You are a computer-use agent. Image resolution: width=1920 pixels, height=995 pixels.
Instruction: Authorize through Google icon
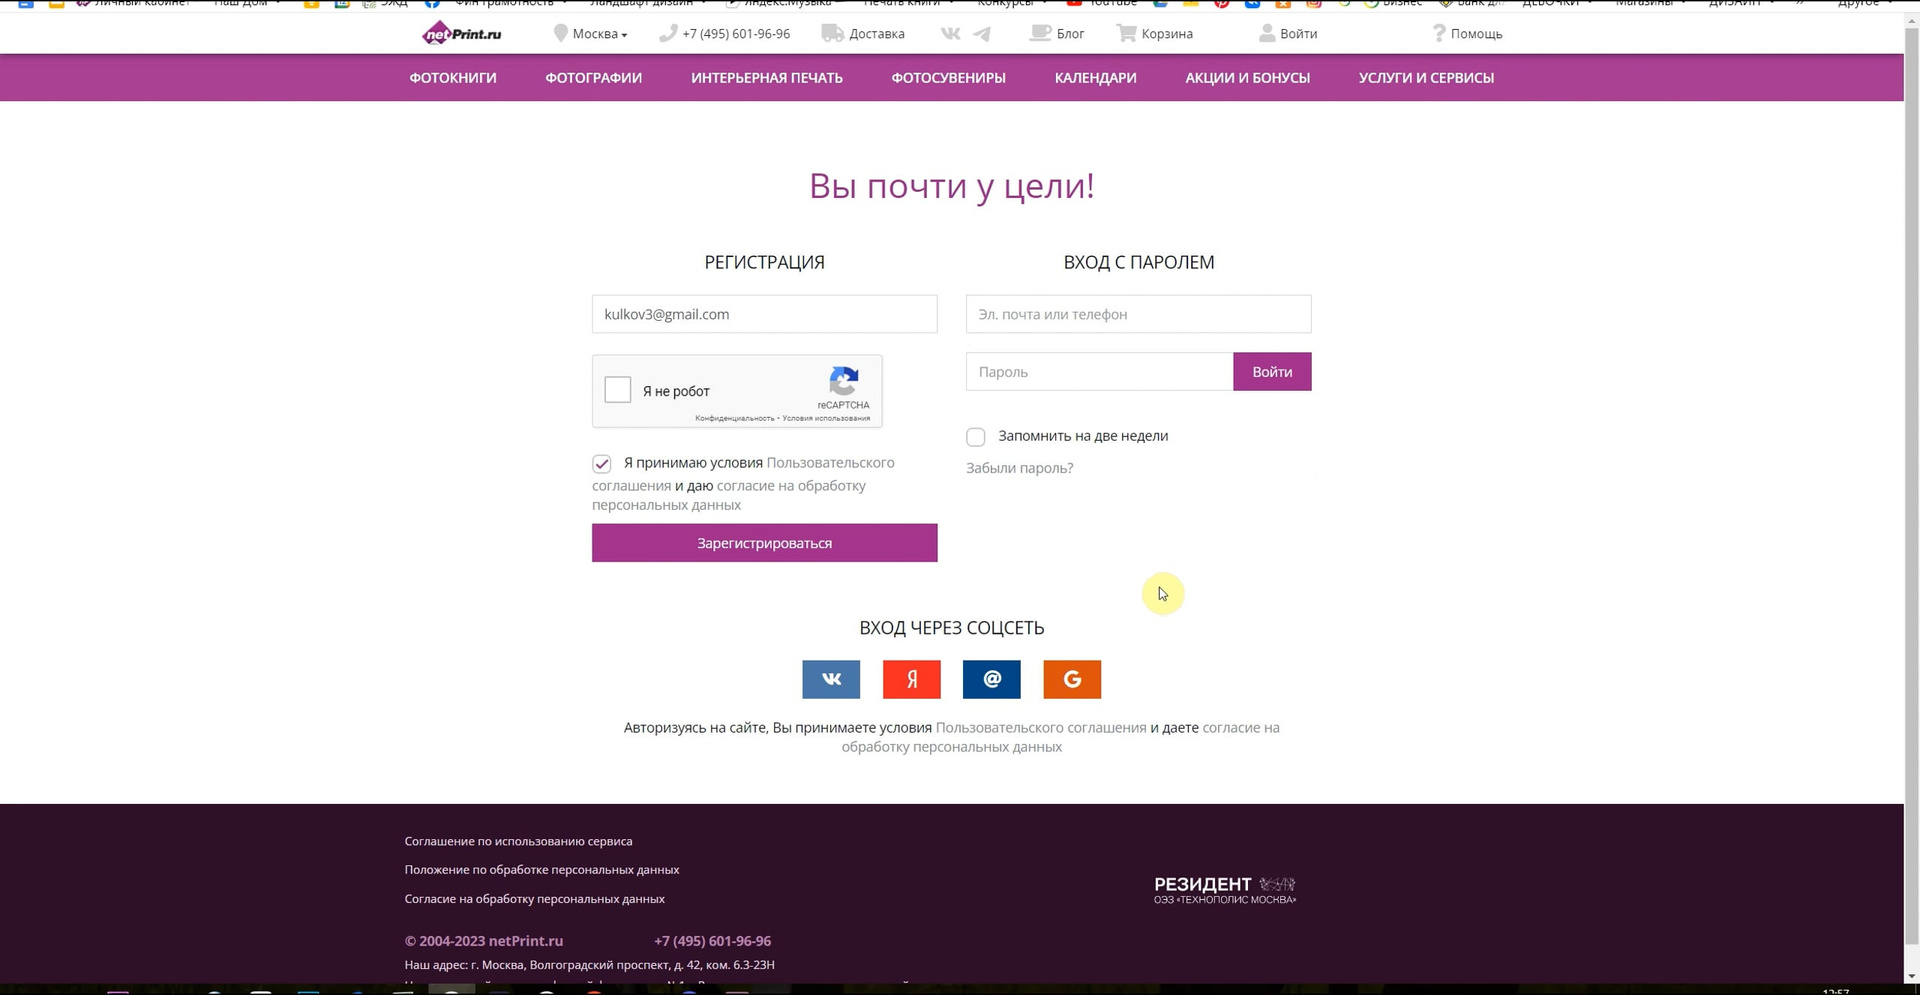tap(1071, 679)
